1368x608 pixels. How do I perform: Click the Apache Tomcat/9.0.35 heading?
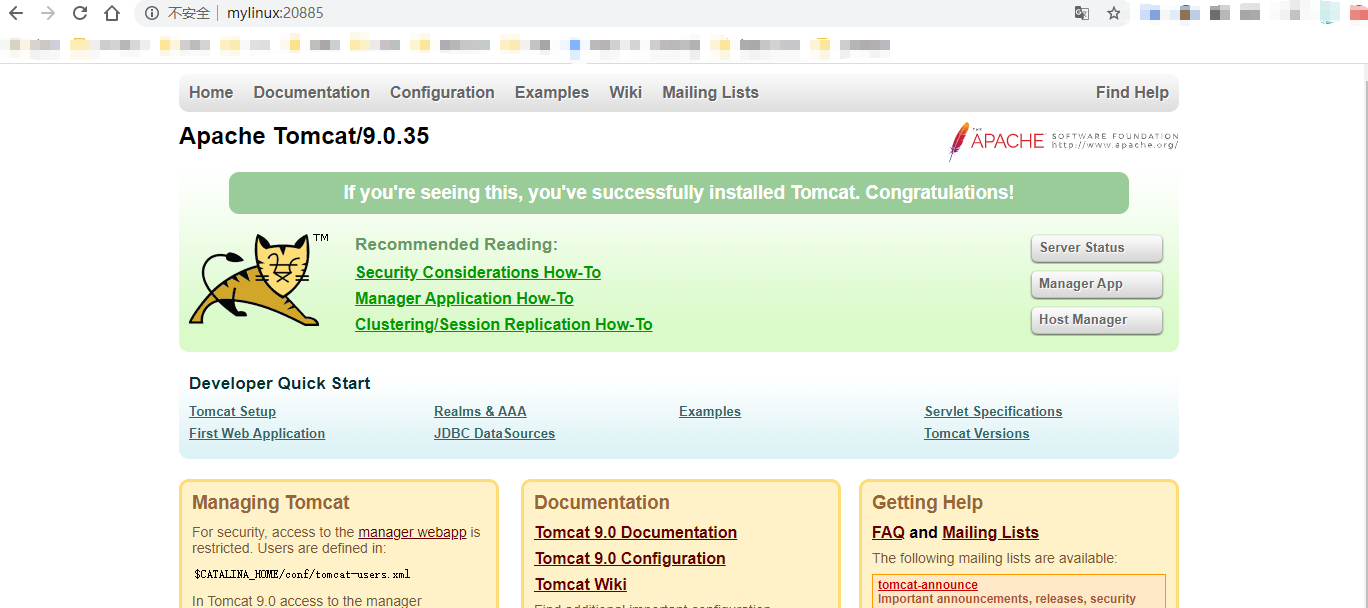(304, 136)
